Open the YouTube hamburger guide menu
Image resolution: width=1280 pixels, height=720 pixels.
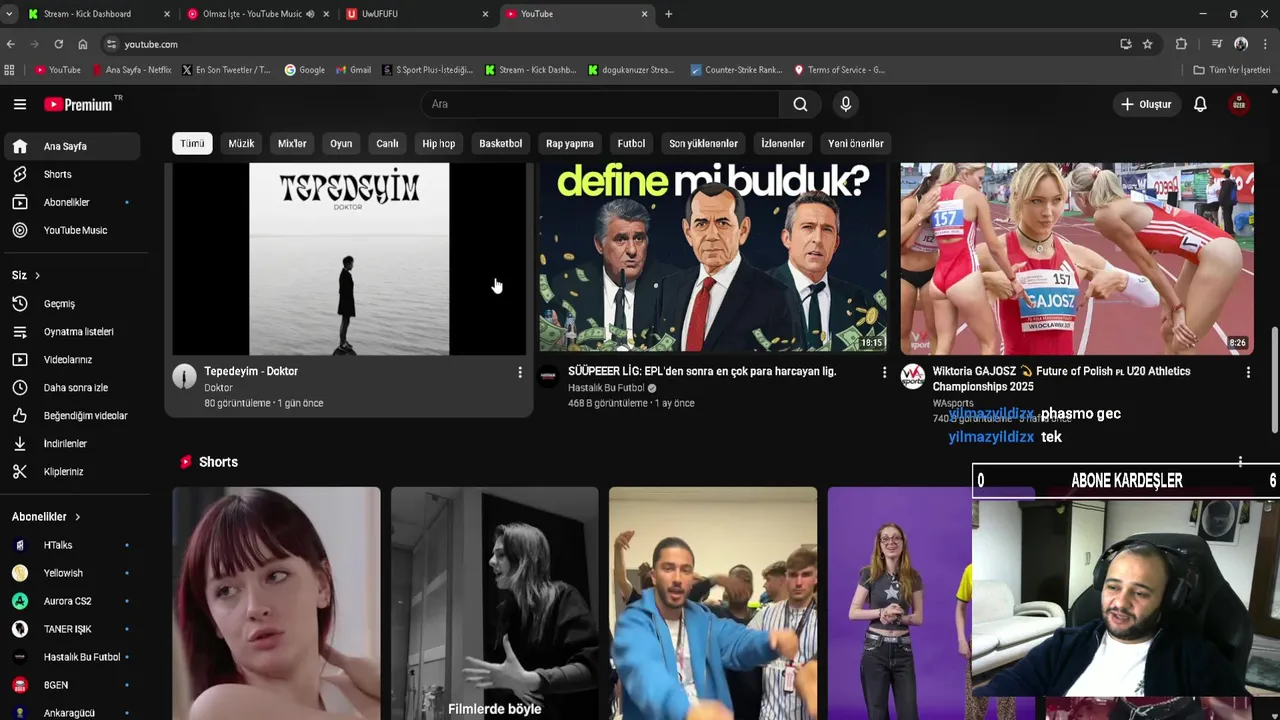pyautogui.click(x=20, y=104)
